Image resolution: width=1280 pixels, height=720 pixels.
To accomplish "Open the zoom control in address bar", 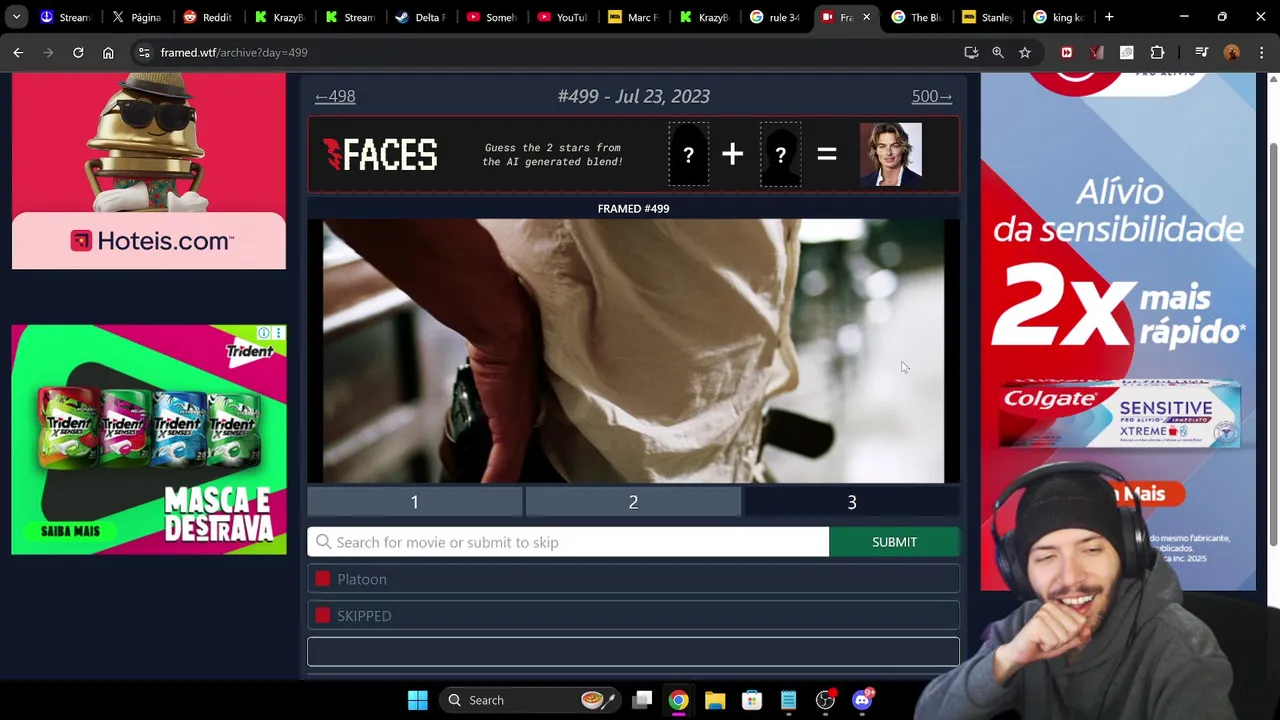I will [x=998, y=52].
